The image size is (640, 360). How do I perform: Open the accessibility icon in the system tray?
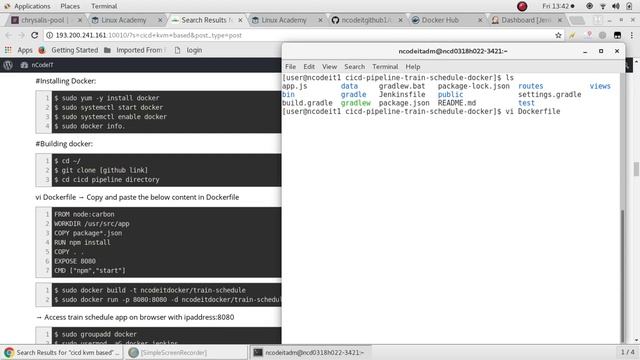pos(589,6)
